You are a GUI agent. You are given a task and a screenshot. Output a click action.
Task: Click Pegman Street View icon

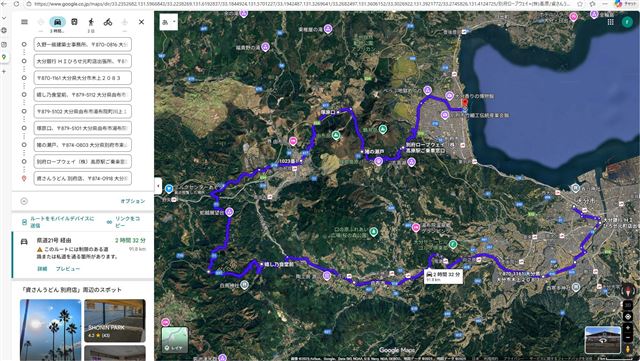coord(628,349)
